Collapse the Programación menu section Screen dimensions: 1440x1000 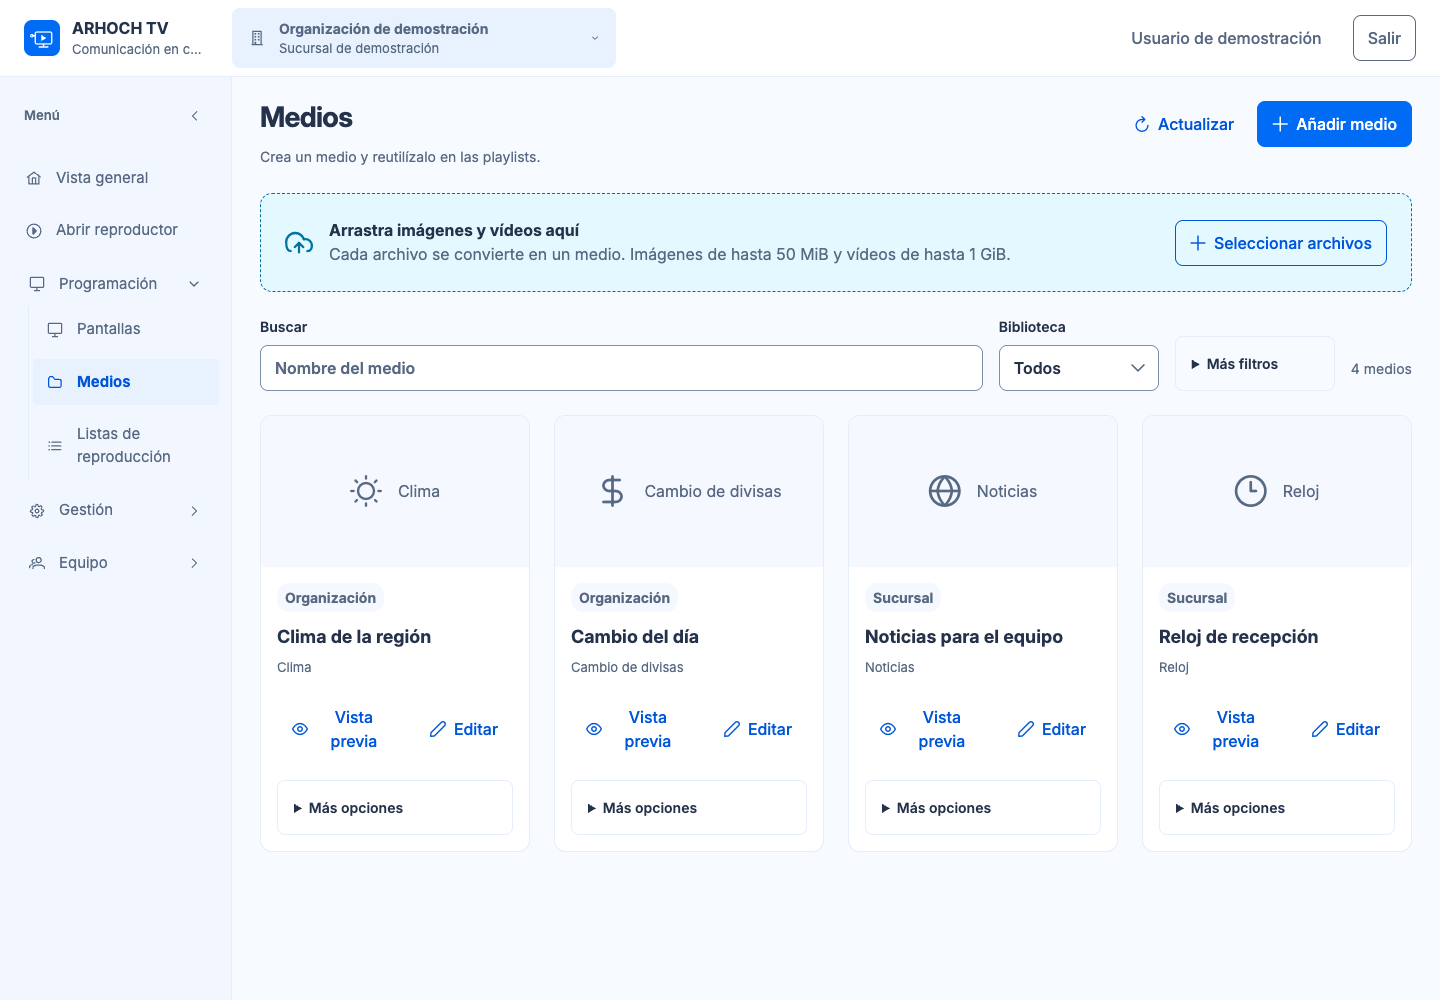tap(115, 284)
